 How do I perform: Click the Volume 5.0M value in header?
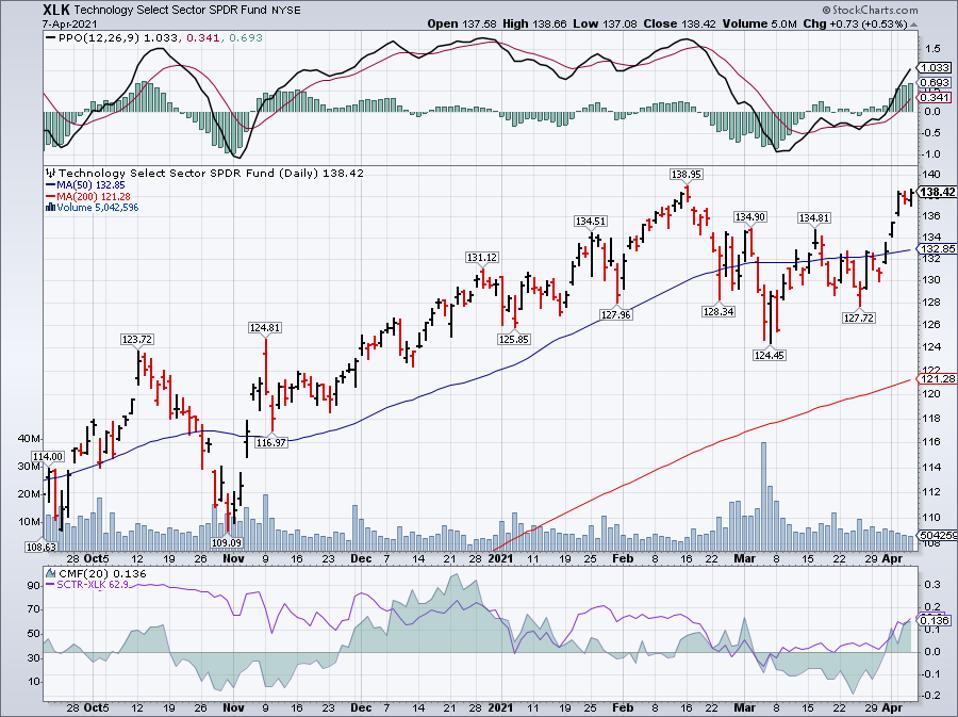tap(759, 24)
